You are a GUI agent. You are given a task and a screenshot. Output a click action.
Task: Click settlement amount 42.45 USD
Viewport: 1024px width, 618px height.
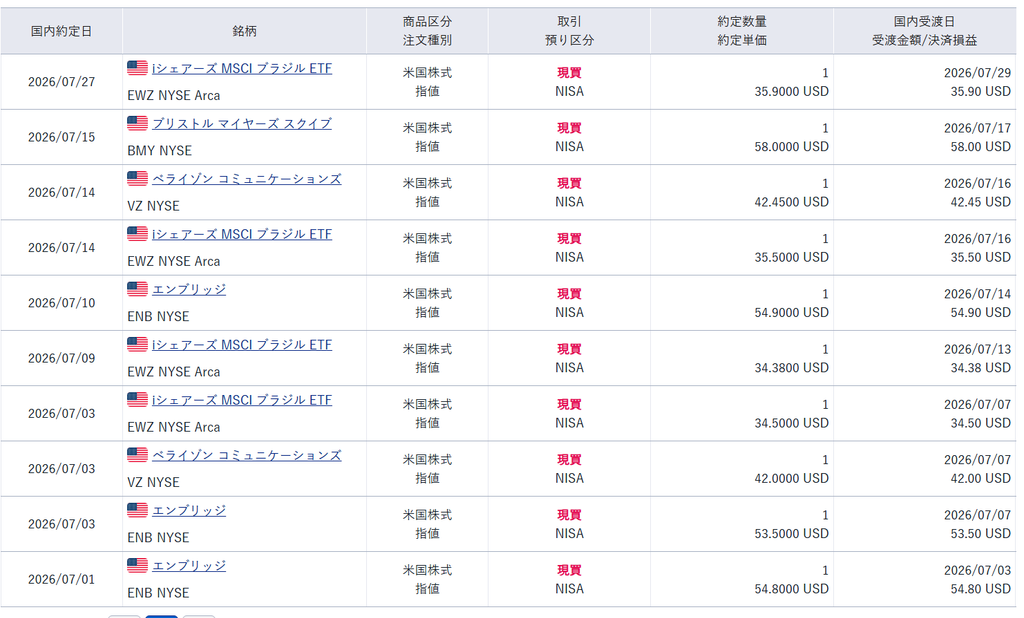pos(980,202)
